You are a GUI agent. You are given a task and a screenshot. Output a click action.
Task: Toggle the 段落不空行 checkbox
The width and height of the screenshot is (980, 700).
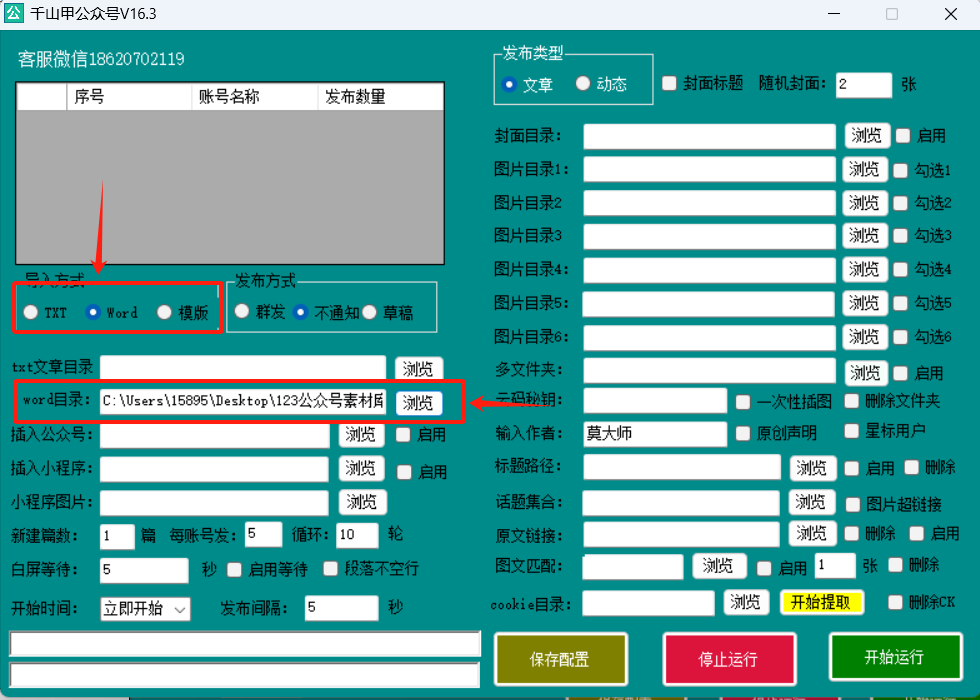tap(331, 568)
